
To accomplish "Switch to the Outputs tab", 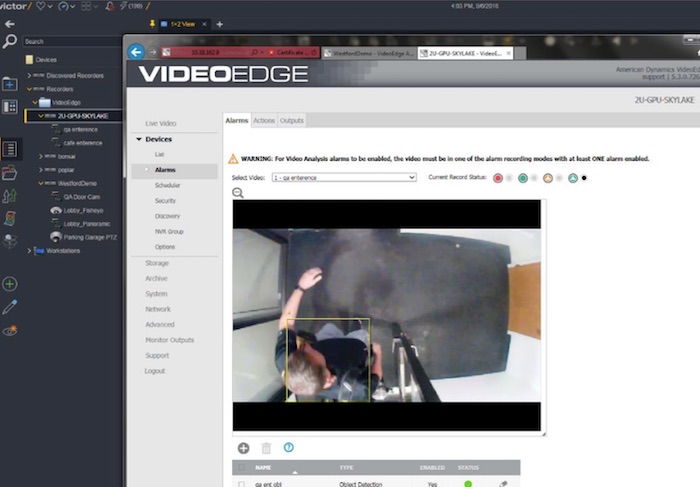I will 292,120.
